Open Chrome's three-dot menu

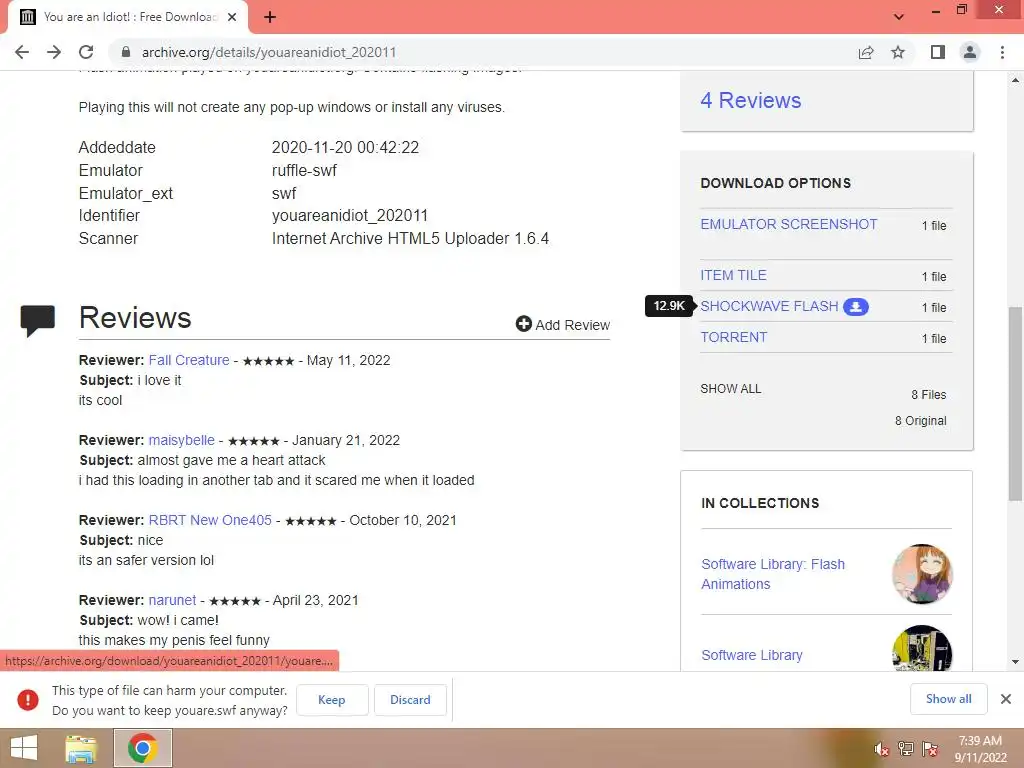pos(1002,52)
